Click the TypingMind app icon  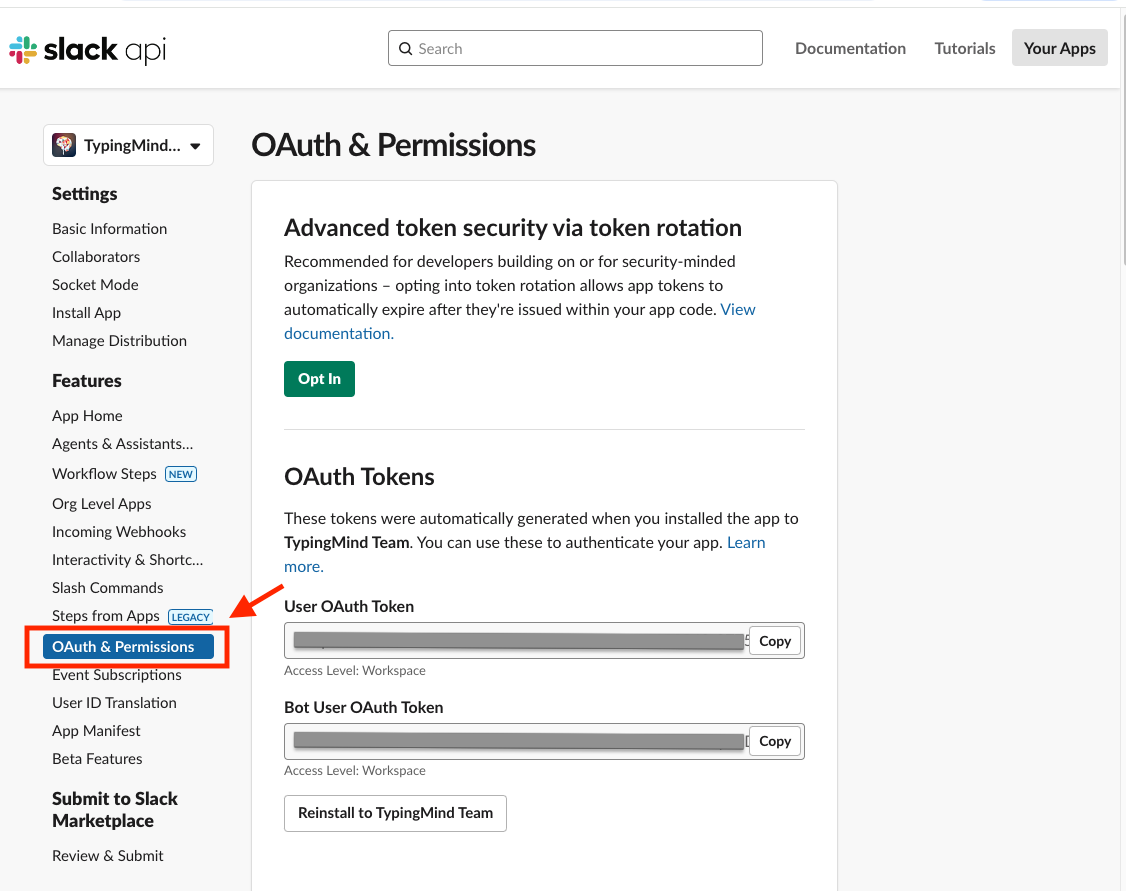[x=64, y=145]
